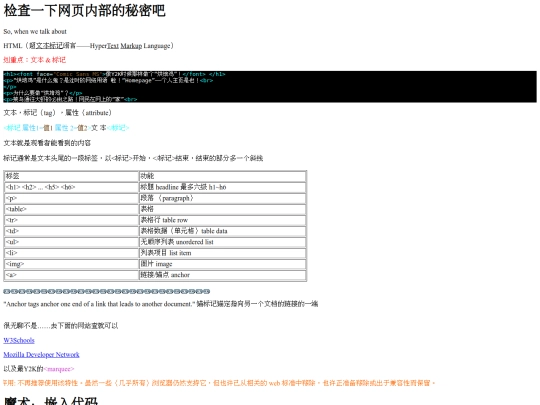Click the <a> tag cell

pos(71,275)
